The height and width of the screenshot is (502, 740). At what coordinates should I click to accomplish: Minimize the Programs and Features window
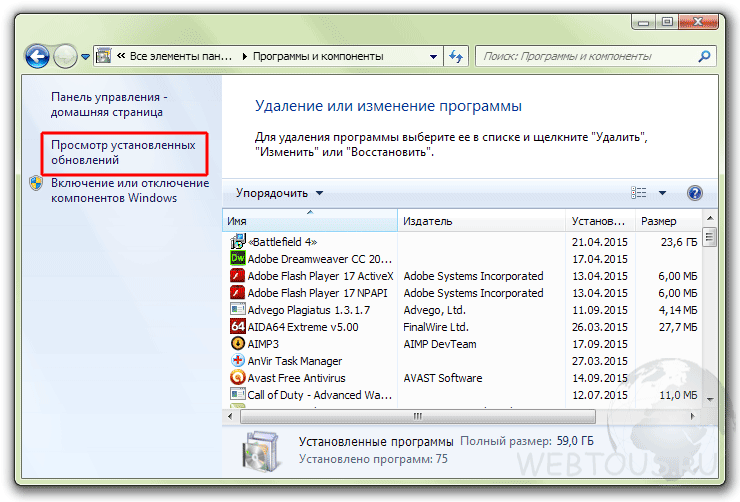click(x=643, y=22)
